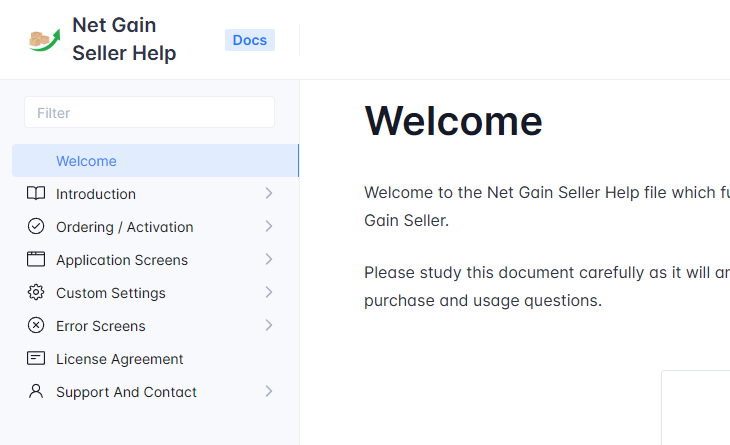Focus the Filter input field

tap(149, 112)
